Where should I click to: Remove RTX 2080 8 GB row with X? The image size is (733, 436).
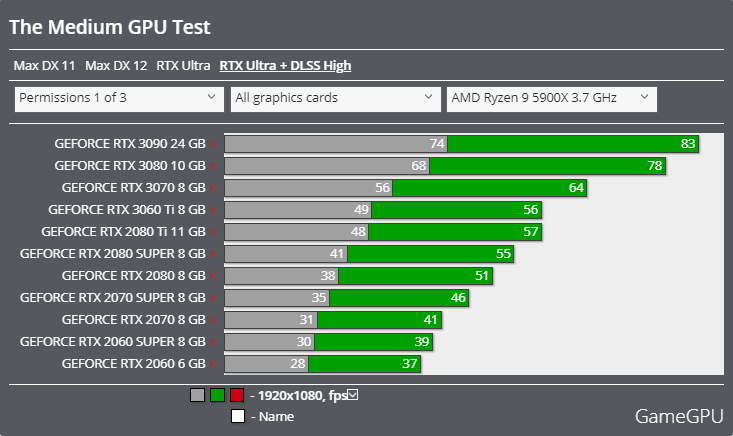(x=213, y=276)
